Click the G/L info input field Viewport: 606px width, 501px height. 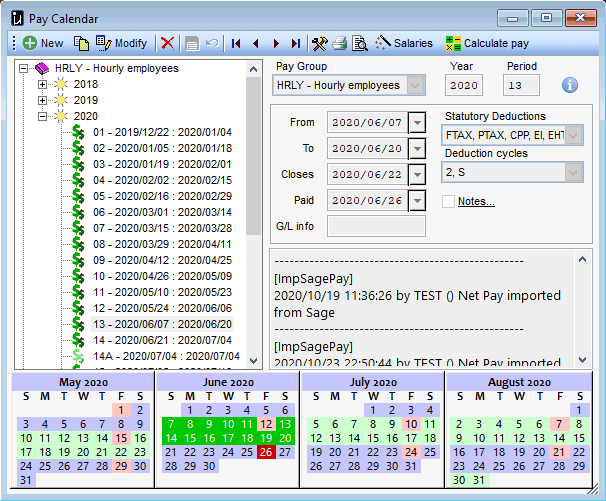pos(375,227)
